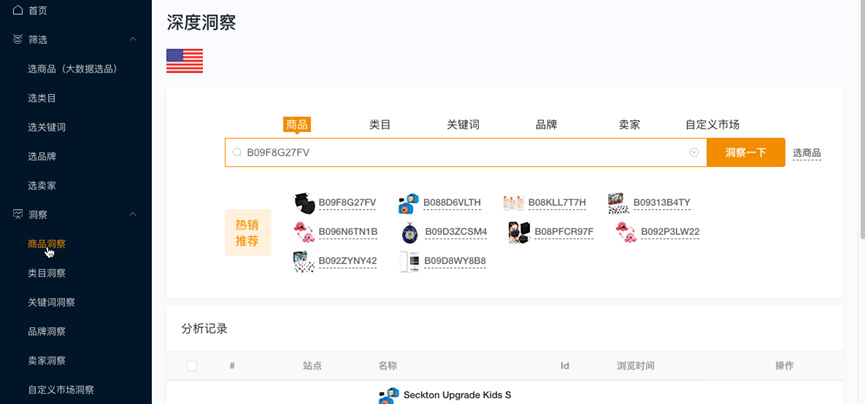Screen dimensions: 865x404
Task: Switch to the 关键词 search tab
Action: [x=463, y=125]
